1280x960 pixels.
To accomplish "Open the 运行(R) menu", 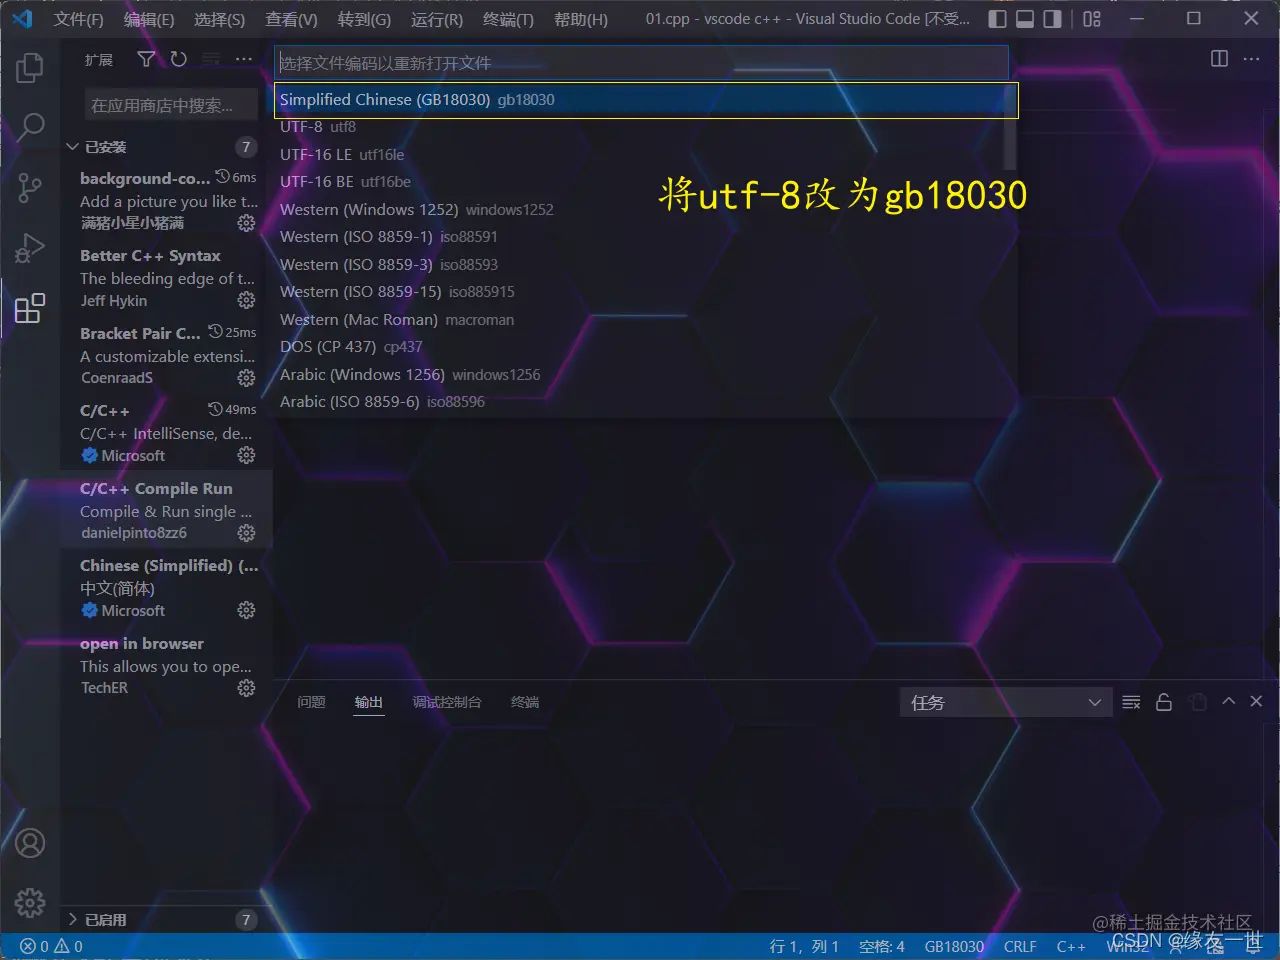I will pyautogui.click(x=437, y=19).
